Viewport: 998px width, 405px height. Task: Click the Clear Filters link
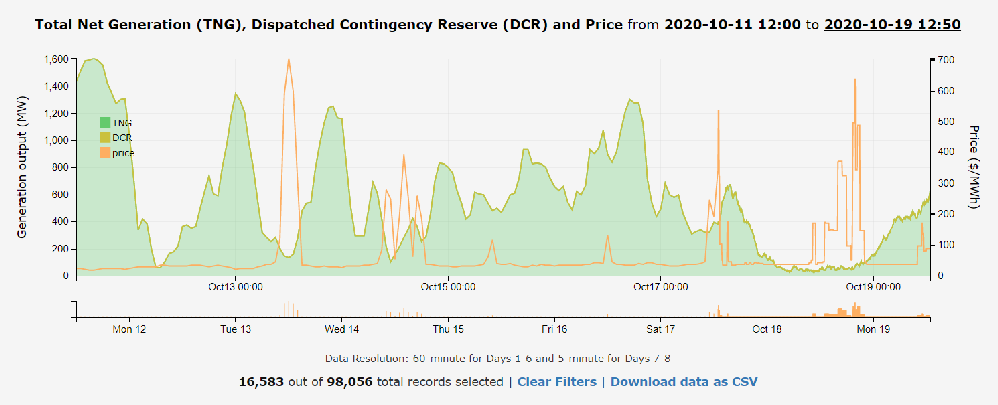coord(557,381)
